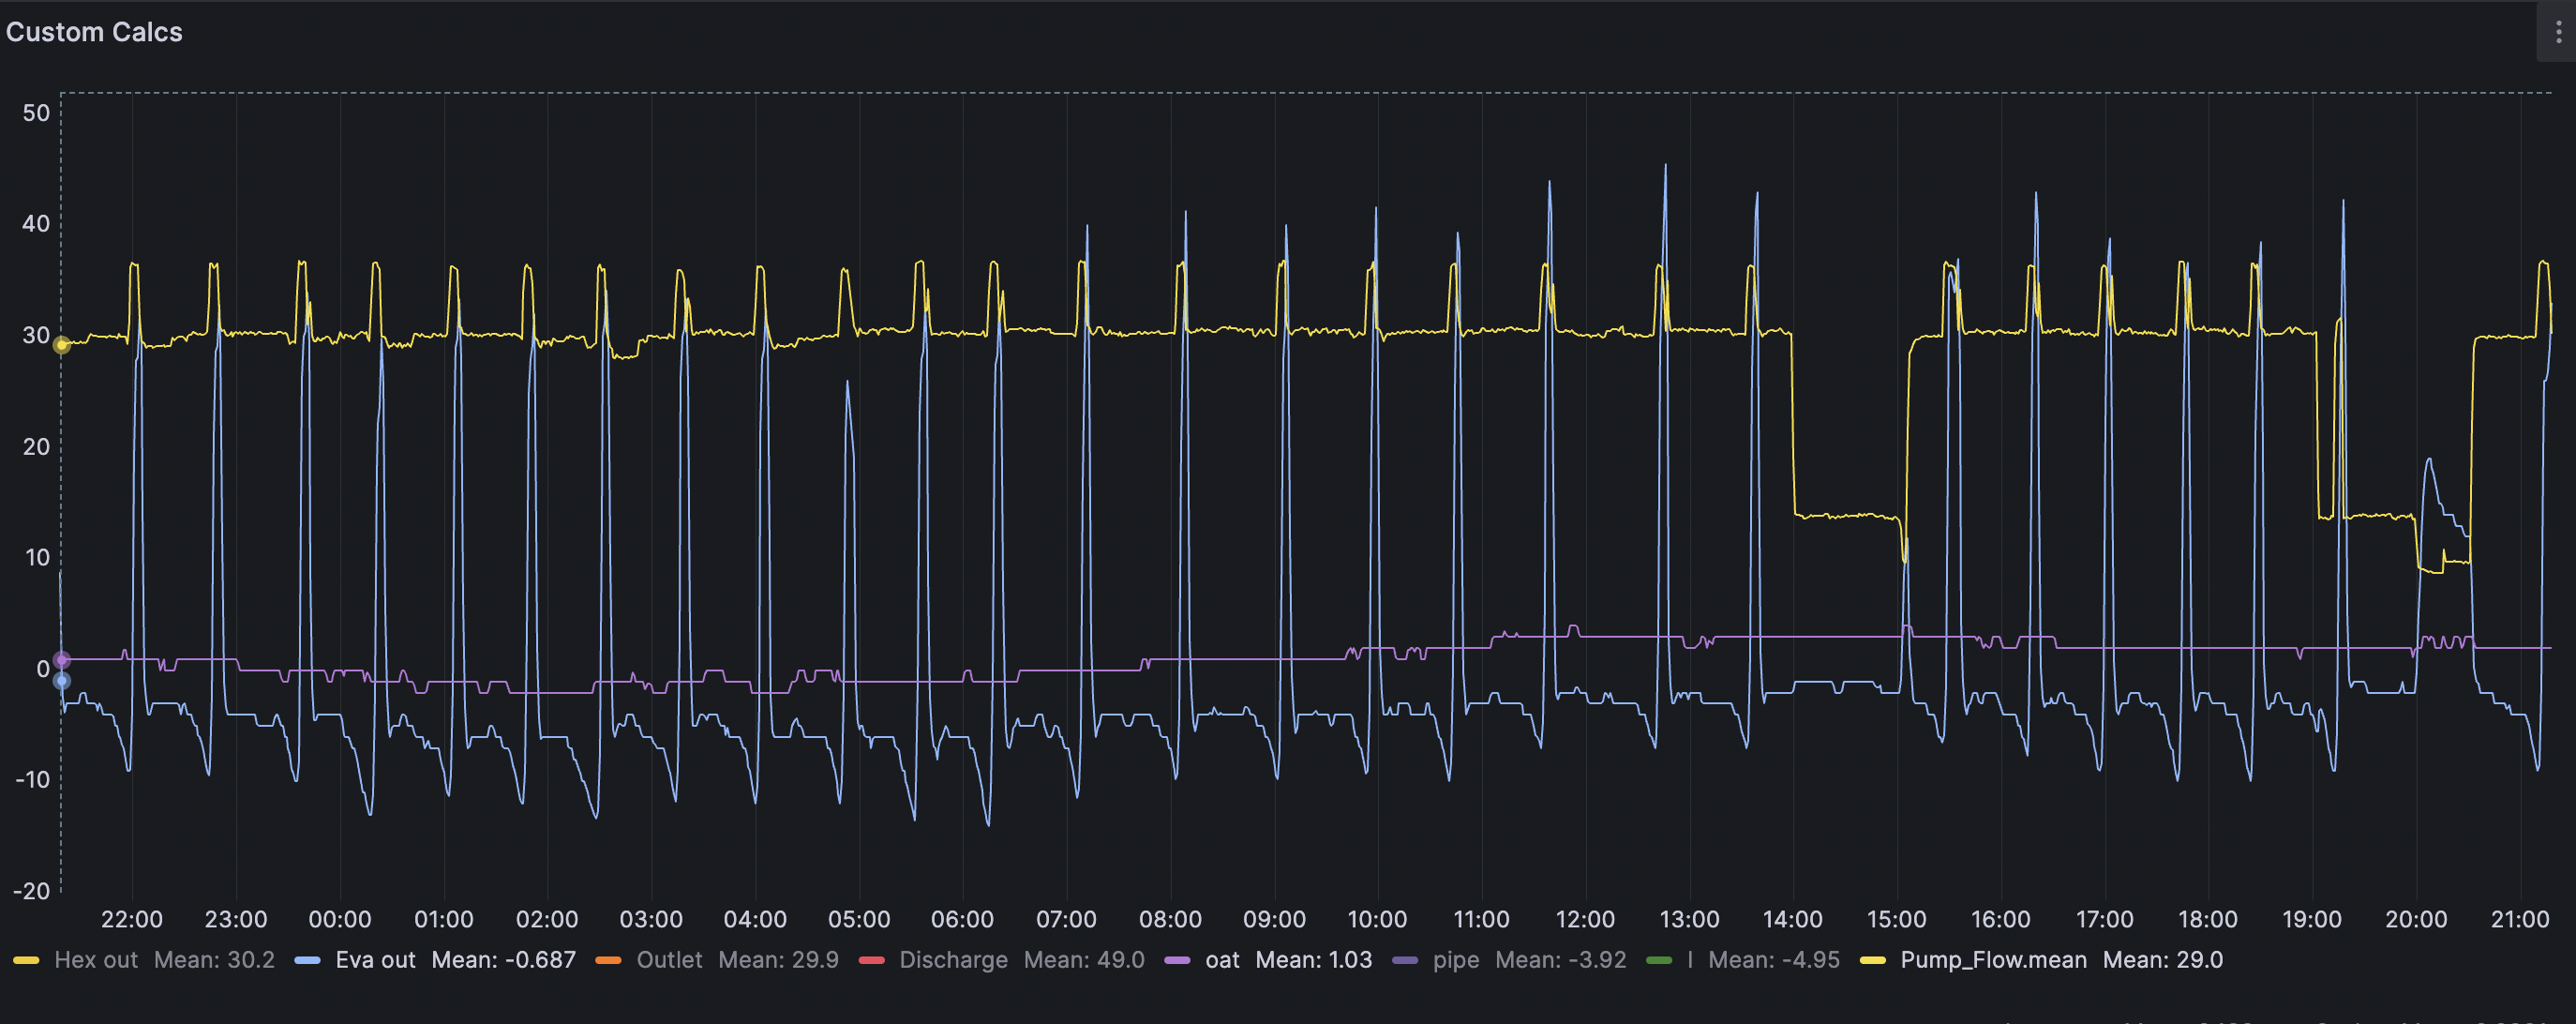Open the panel kebab menu

2558,32
